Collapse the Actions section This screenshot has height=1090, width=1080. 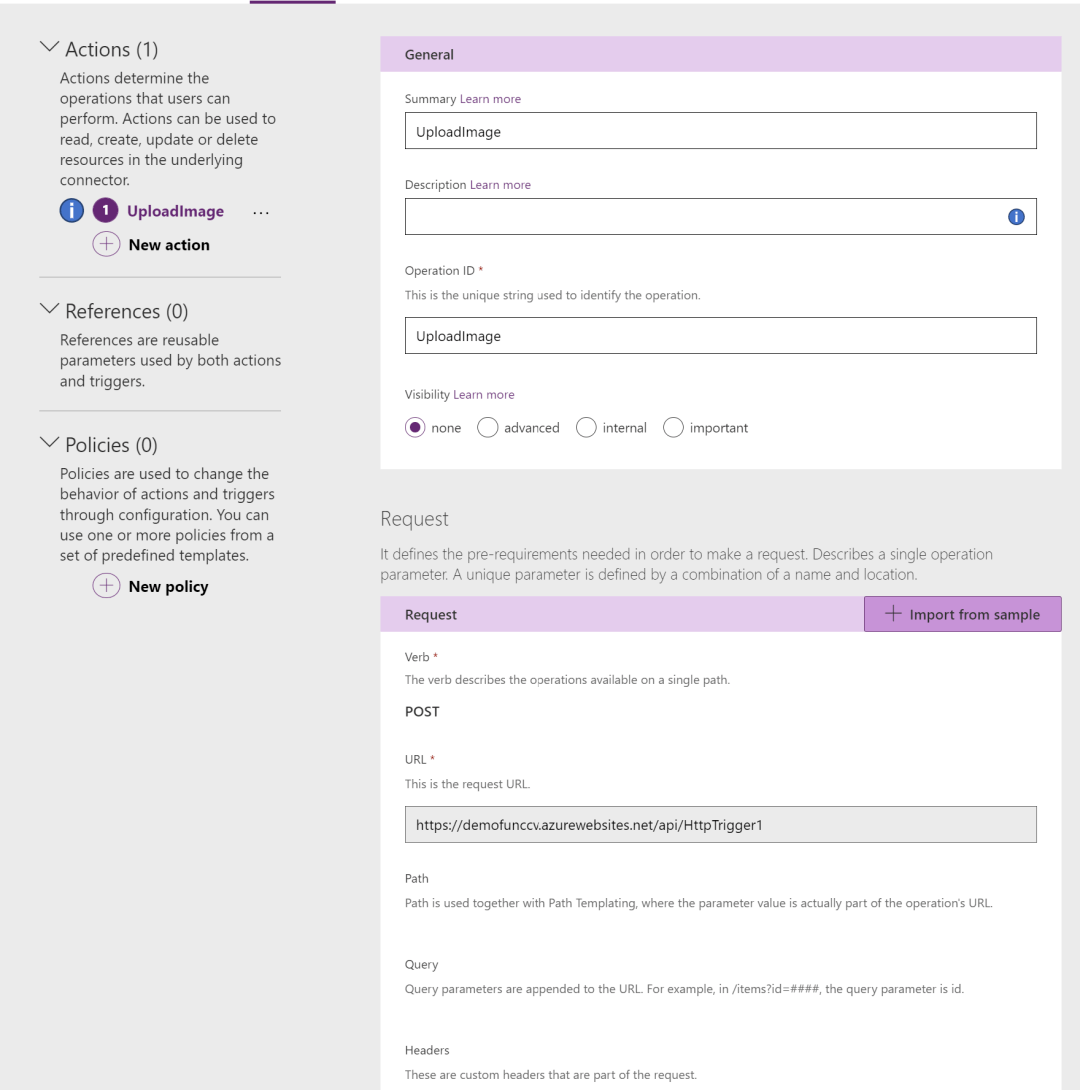49,48
